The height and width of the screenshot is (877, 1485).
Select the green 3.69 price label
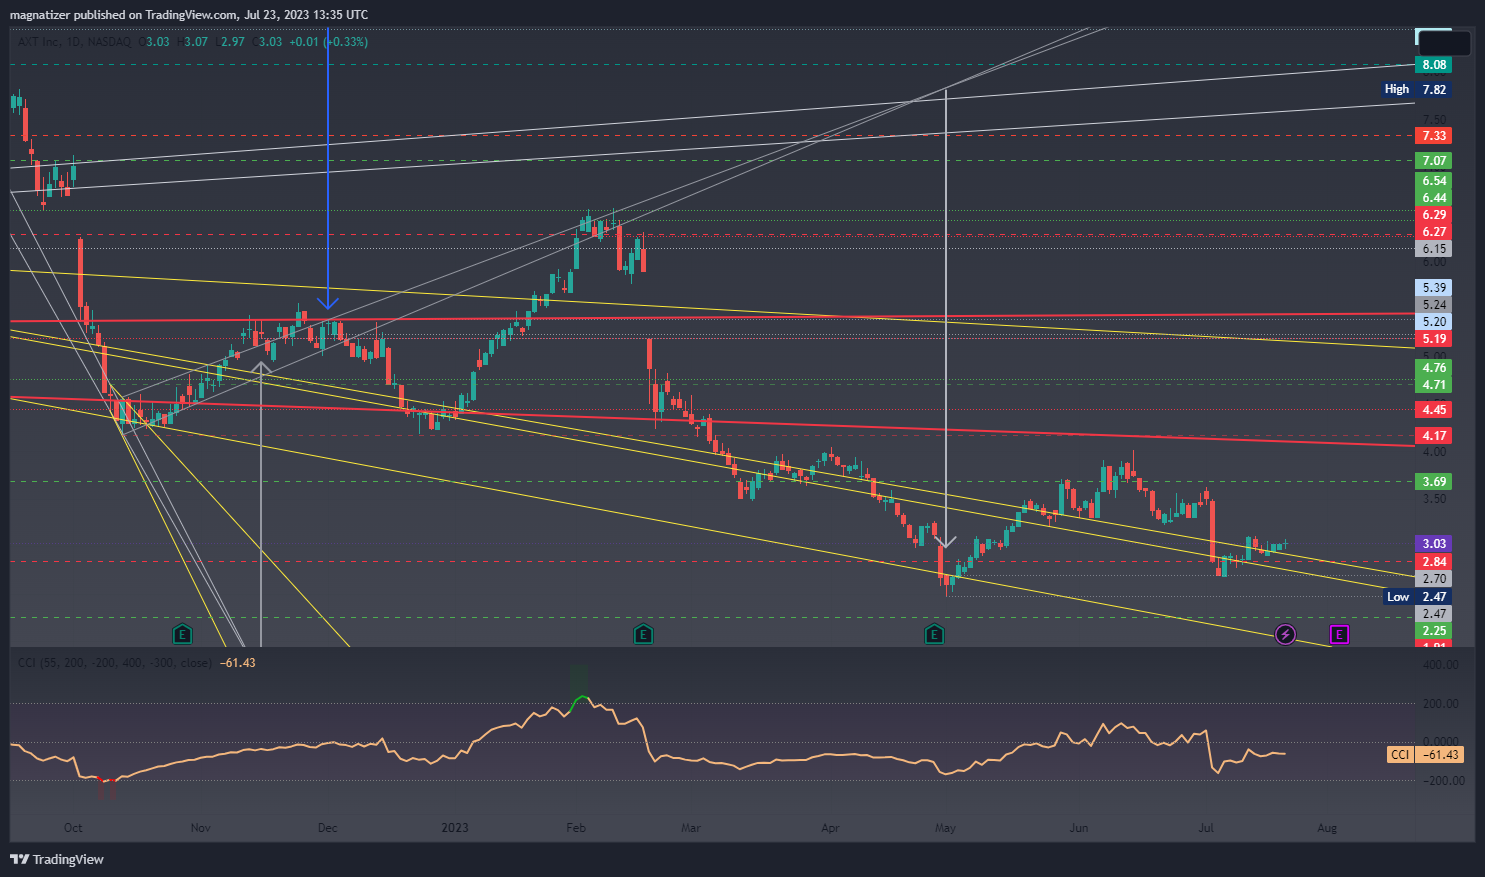(x=1434, y=482)
